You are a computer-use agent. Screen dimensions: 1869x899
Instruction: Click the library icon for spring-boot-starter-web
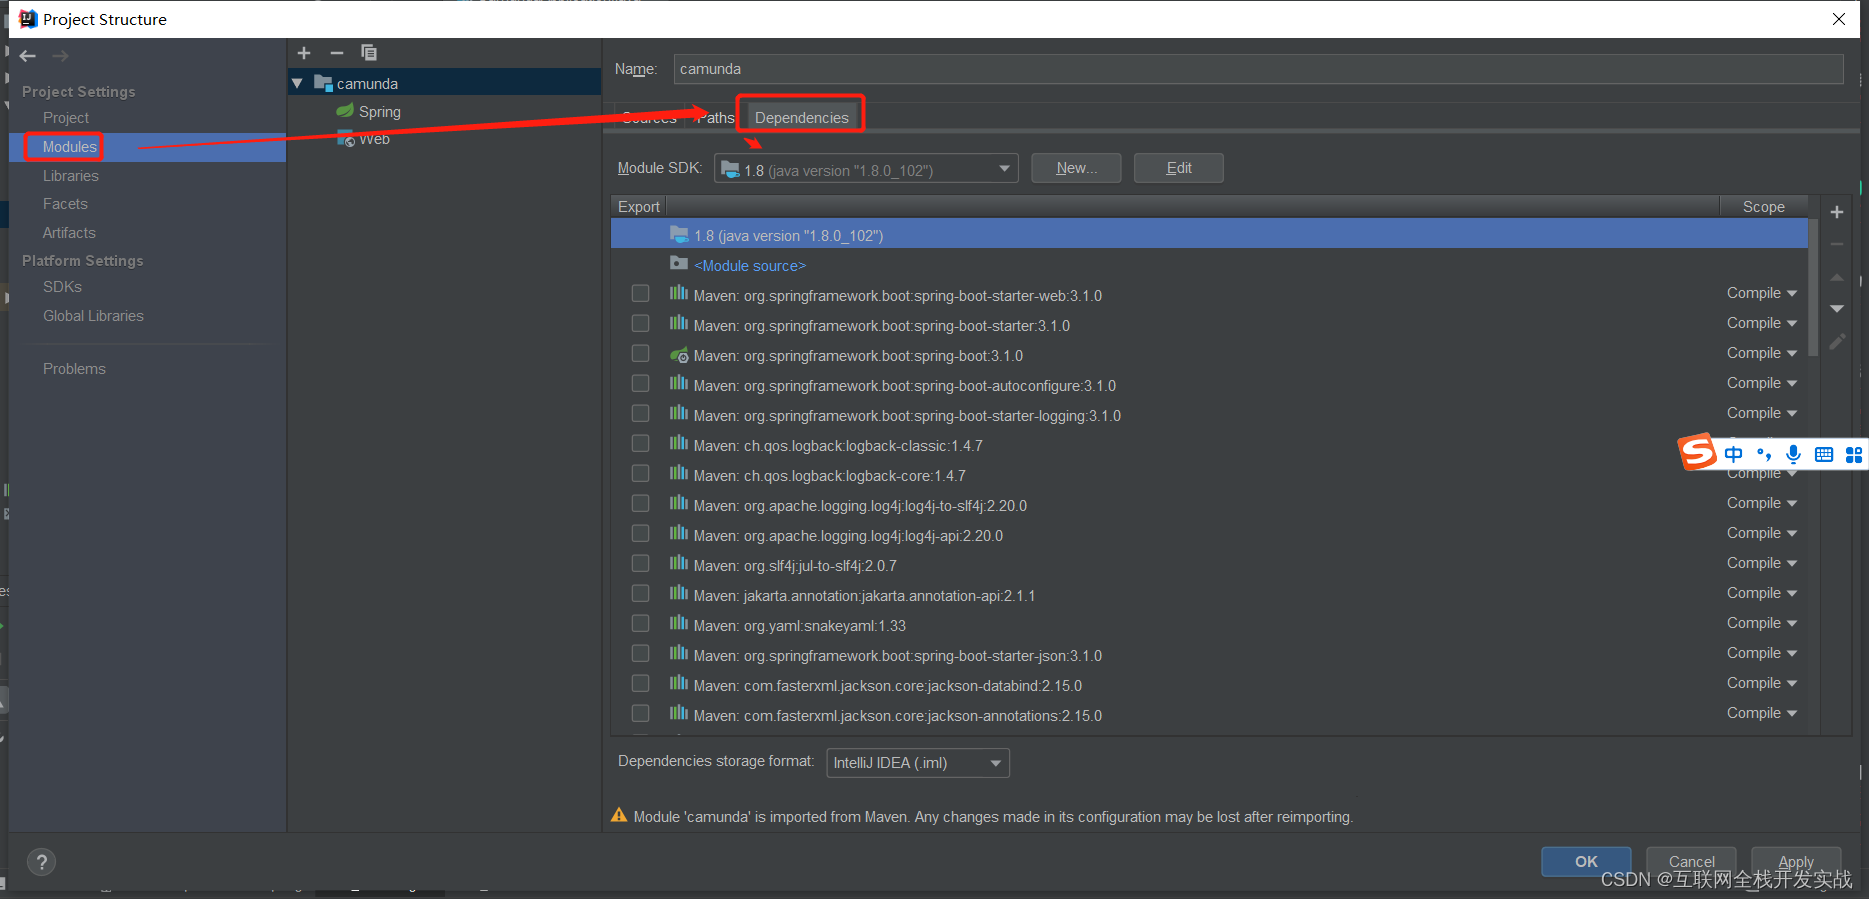679,293
